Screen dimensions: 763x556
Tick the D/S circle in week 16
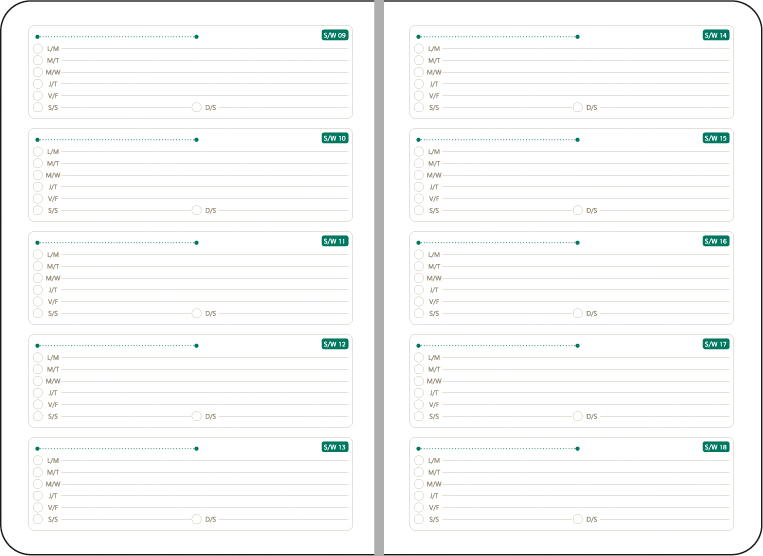[578, 313]
